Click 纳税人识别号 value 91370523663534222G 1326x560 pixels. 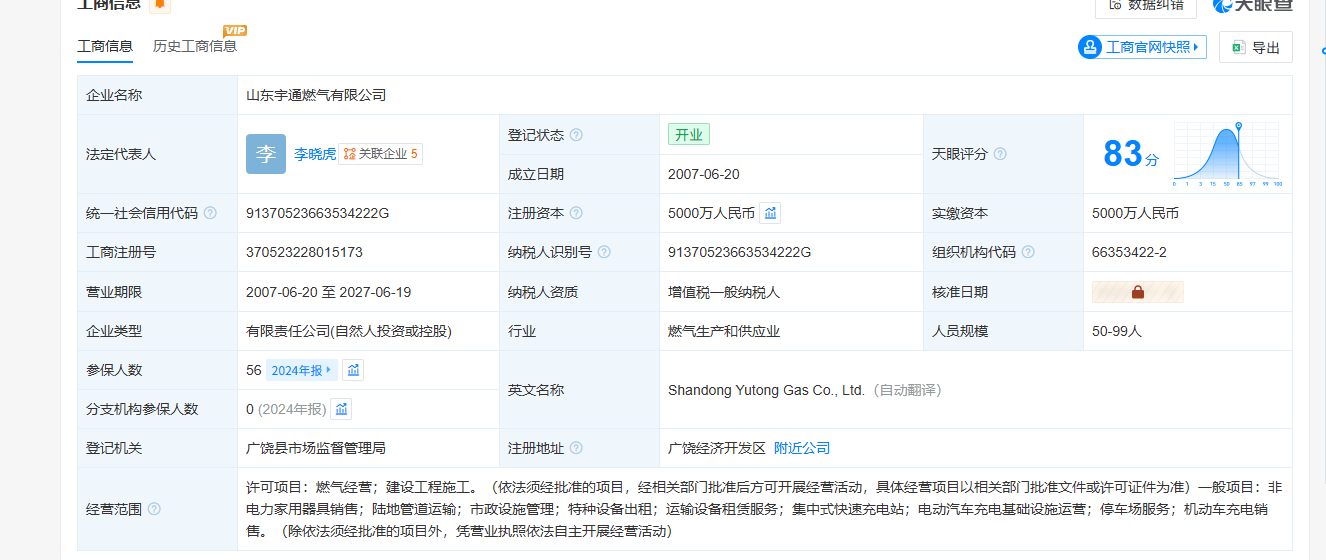(739, 252)
